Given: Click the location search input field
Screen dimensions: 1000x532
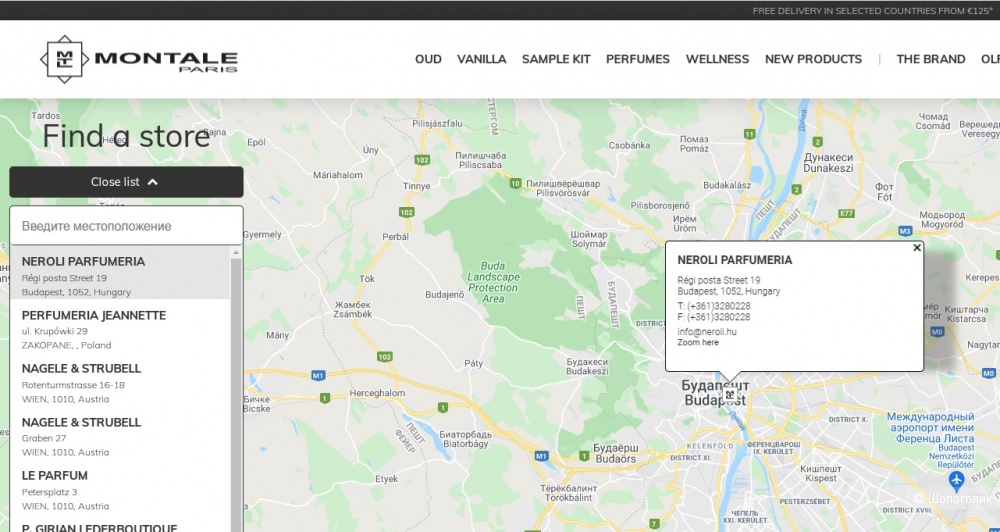Looking at the screenshot, I should click(x=126, y=226).
